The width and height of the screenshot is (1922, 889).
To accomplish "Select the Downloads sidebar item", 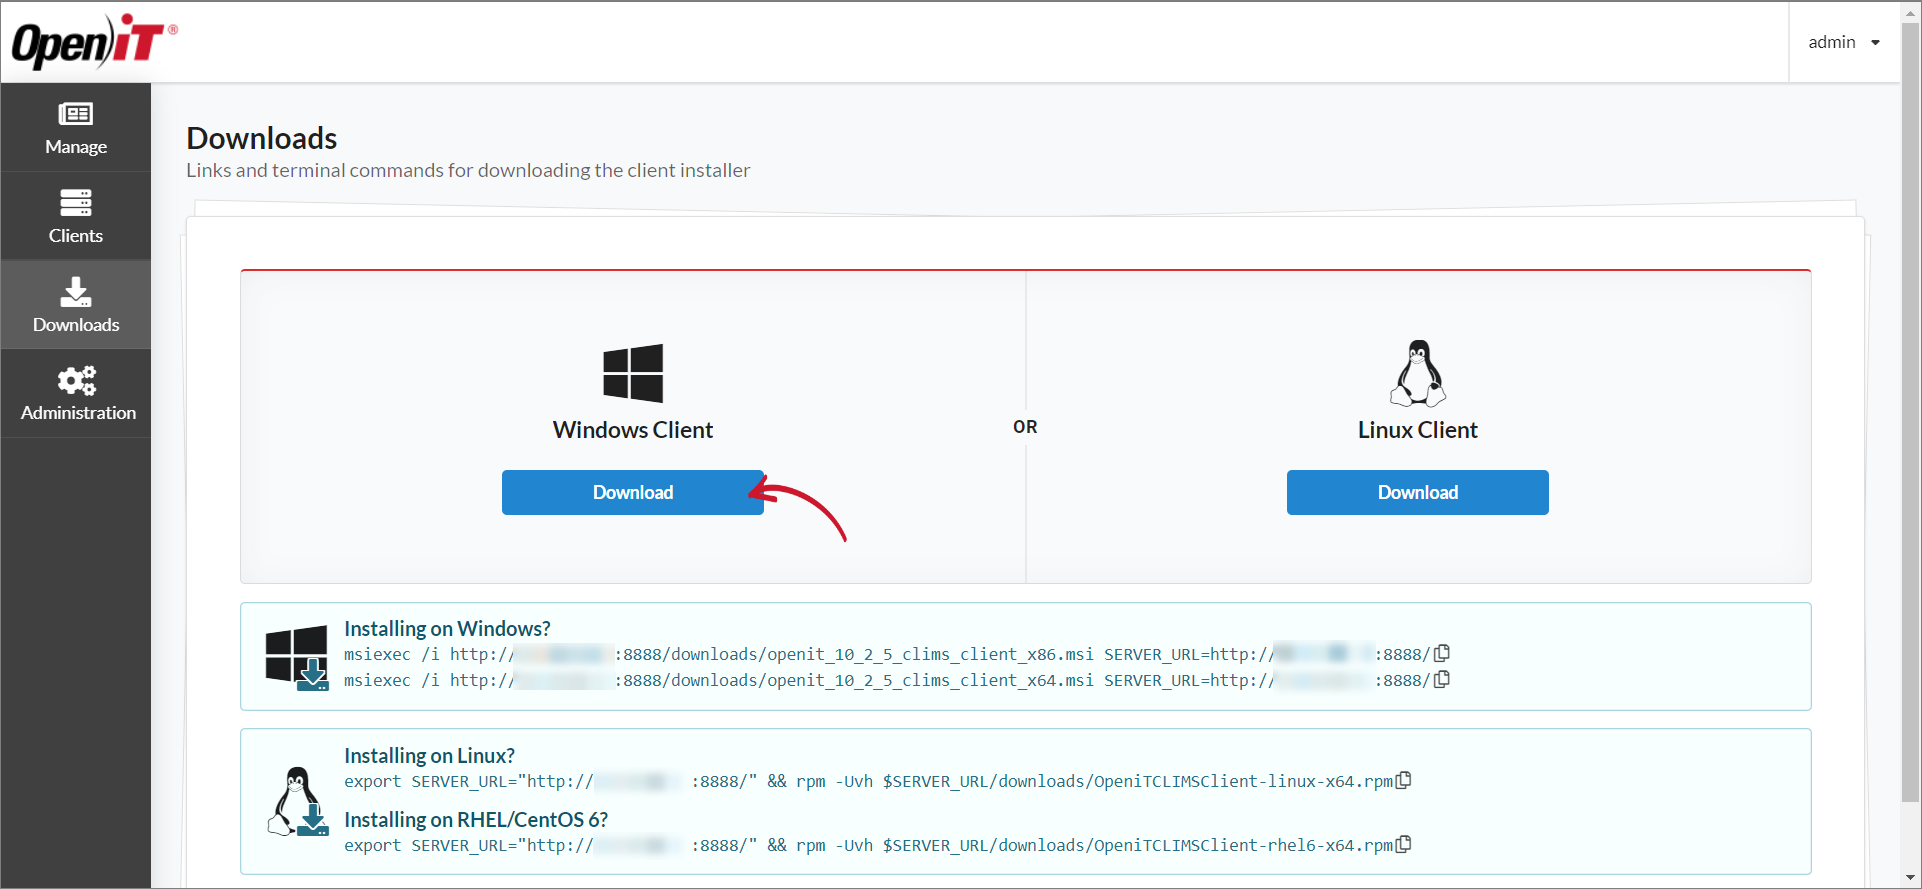I will click(x=76, y=305).
